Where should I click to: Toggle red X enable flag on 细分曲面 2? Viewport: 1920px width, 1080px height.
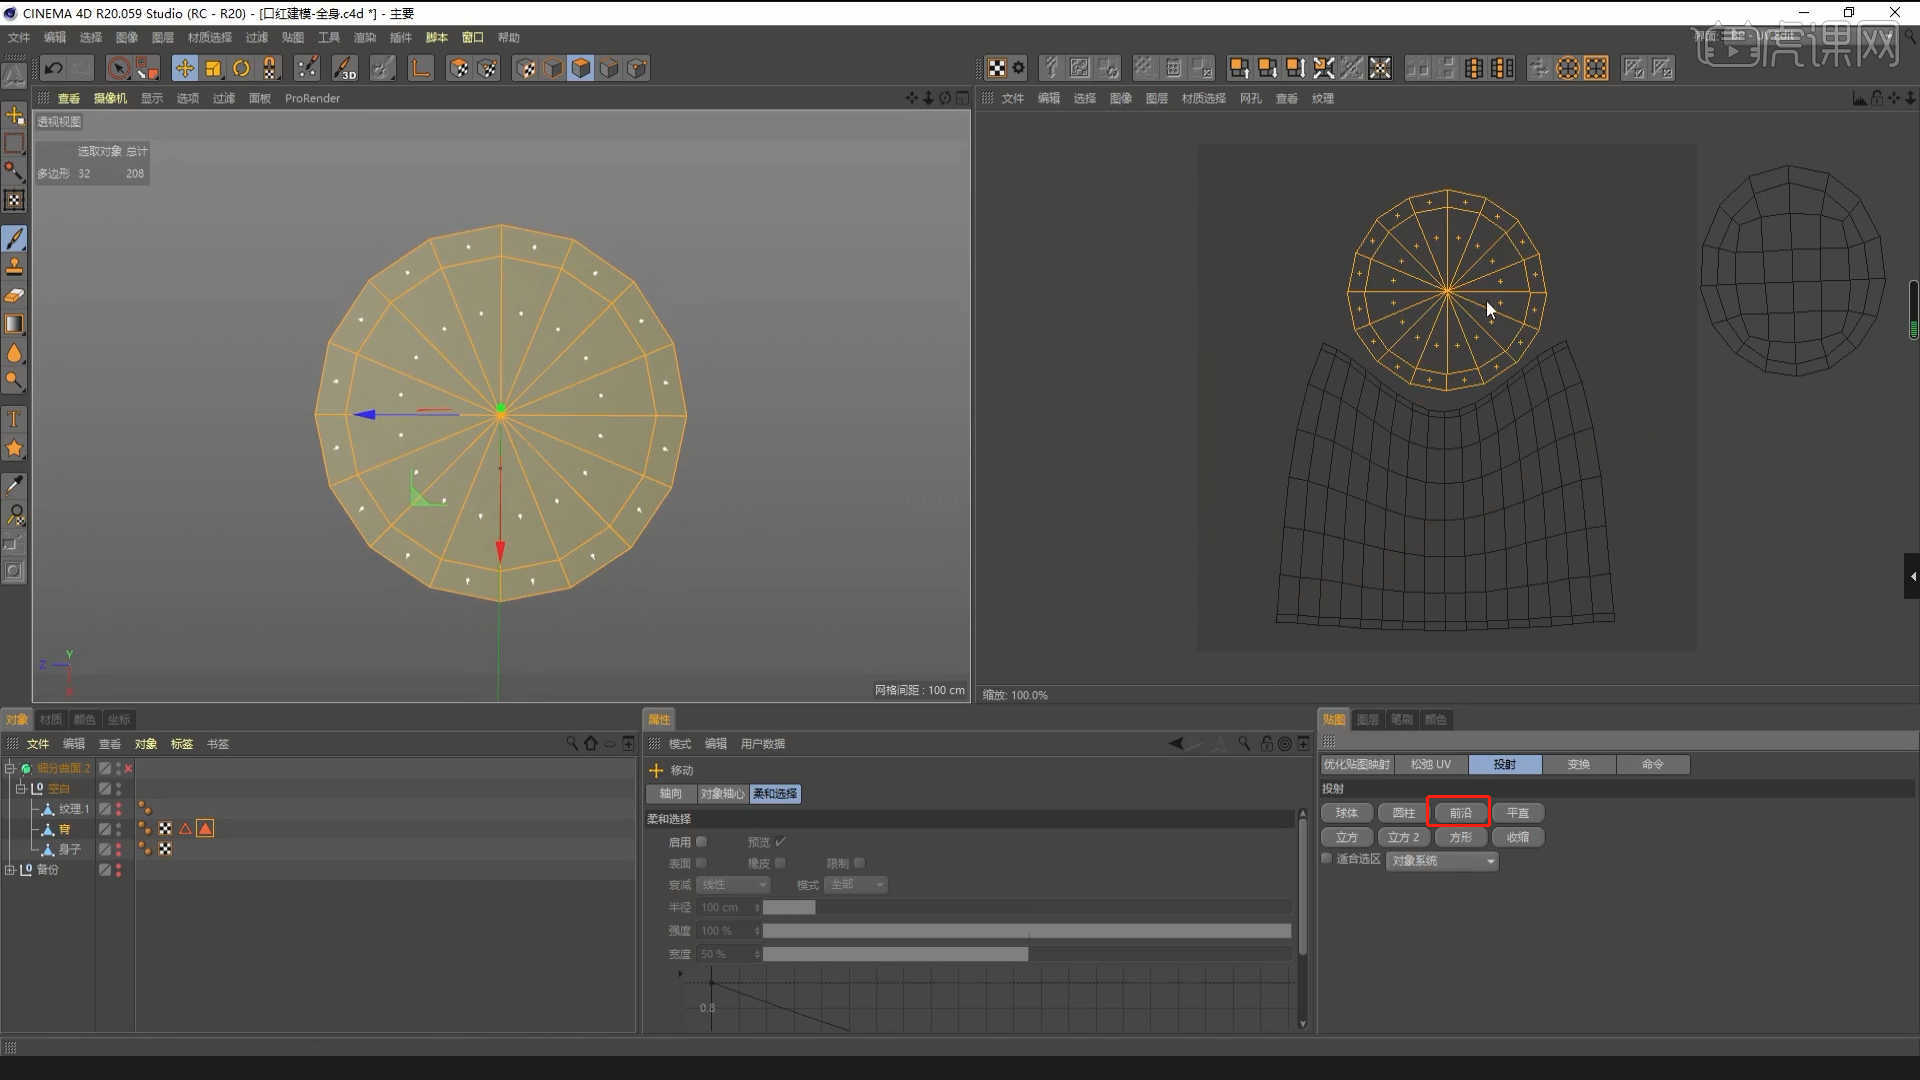click(x=128, y=768)
